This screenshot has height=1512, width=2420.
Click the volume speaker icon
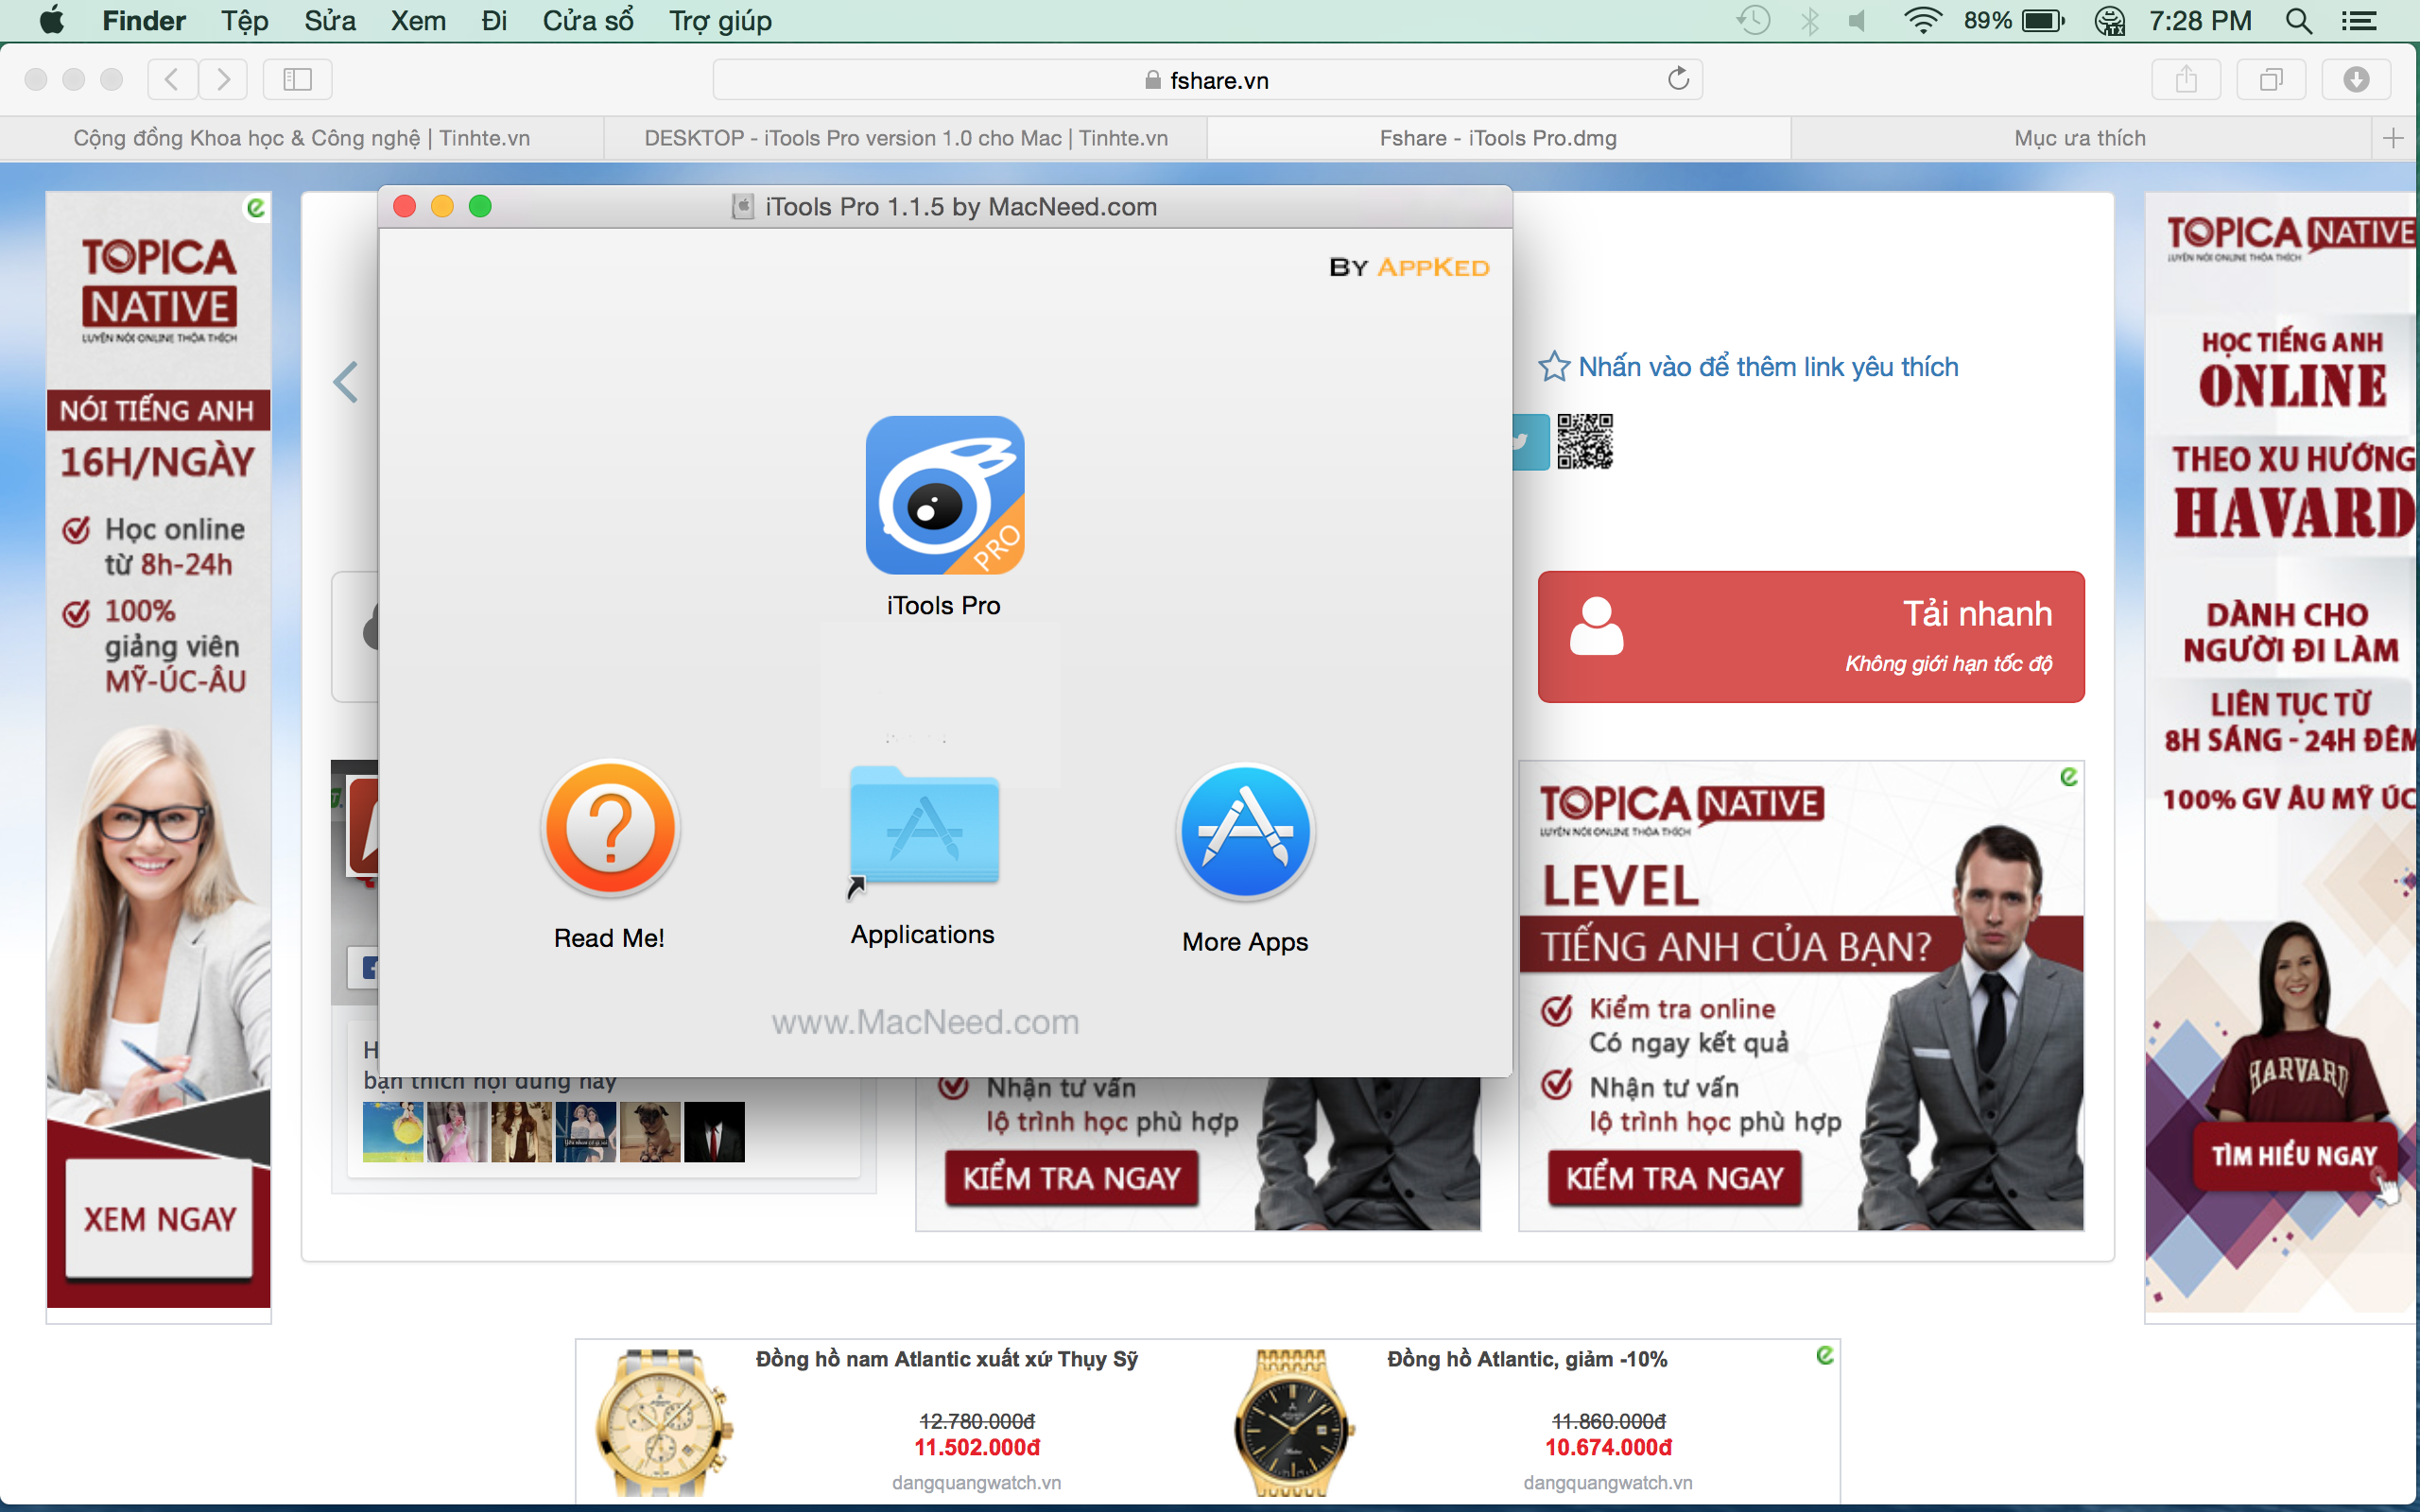coord(1858,21)
